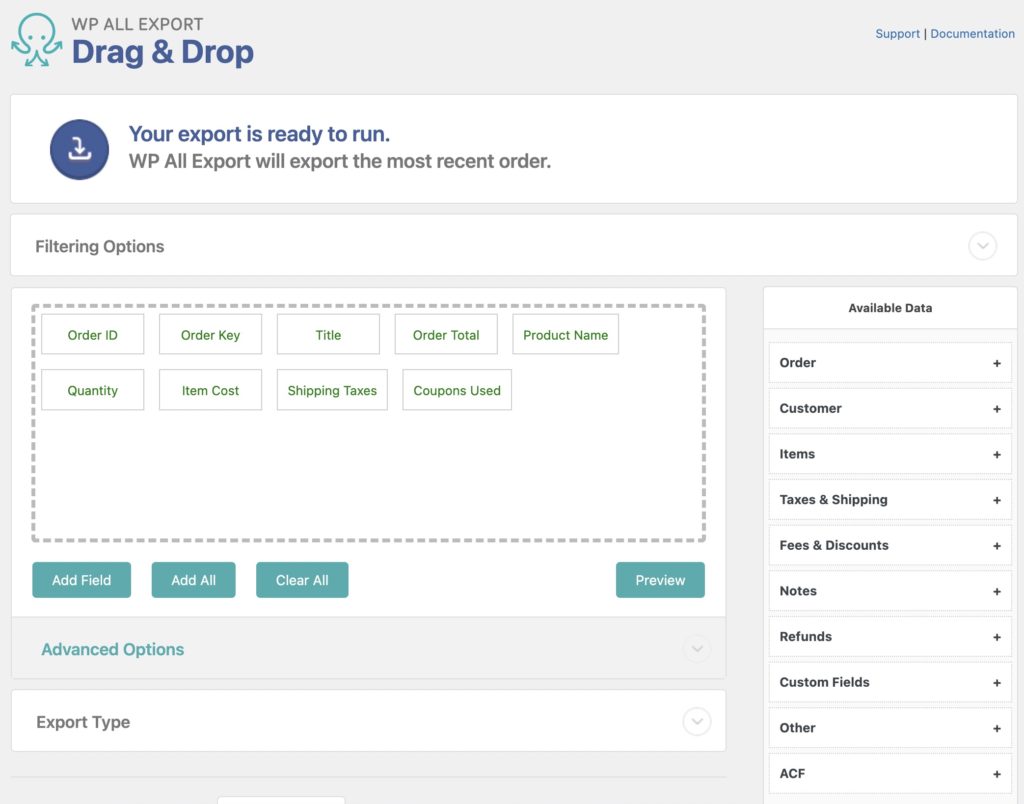Select the Product Name field pill

tap(565, 334)
